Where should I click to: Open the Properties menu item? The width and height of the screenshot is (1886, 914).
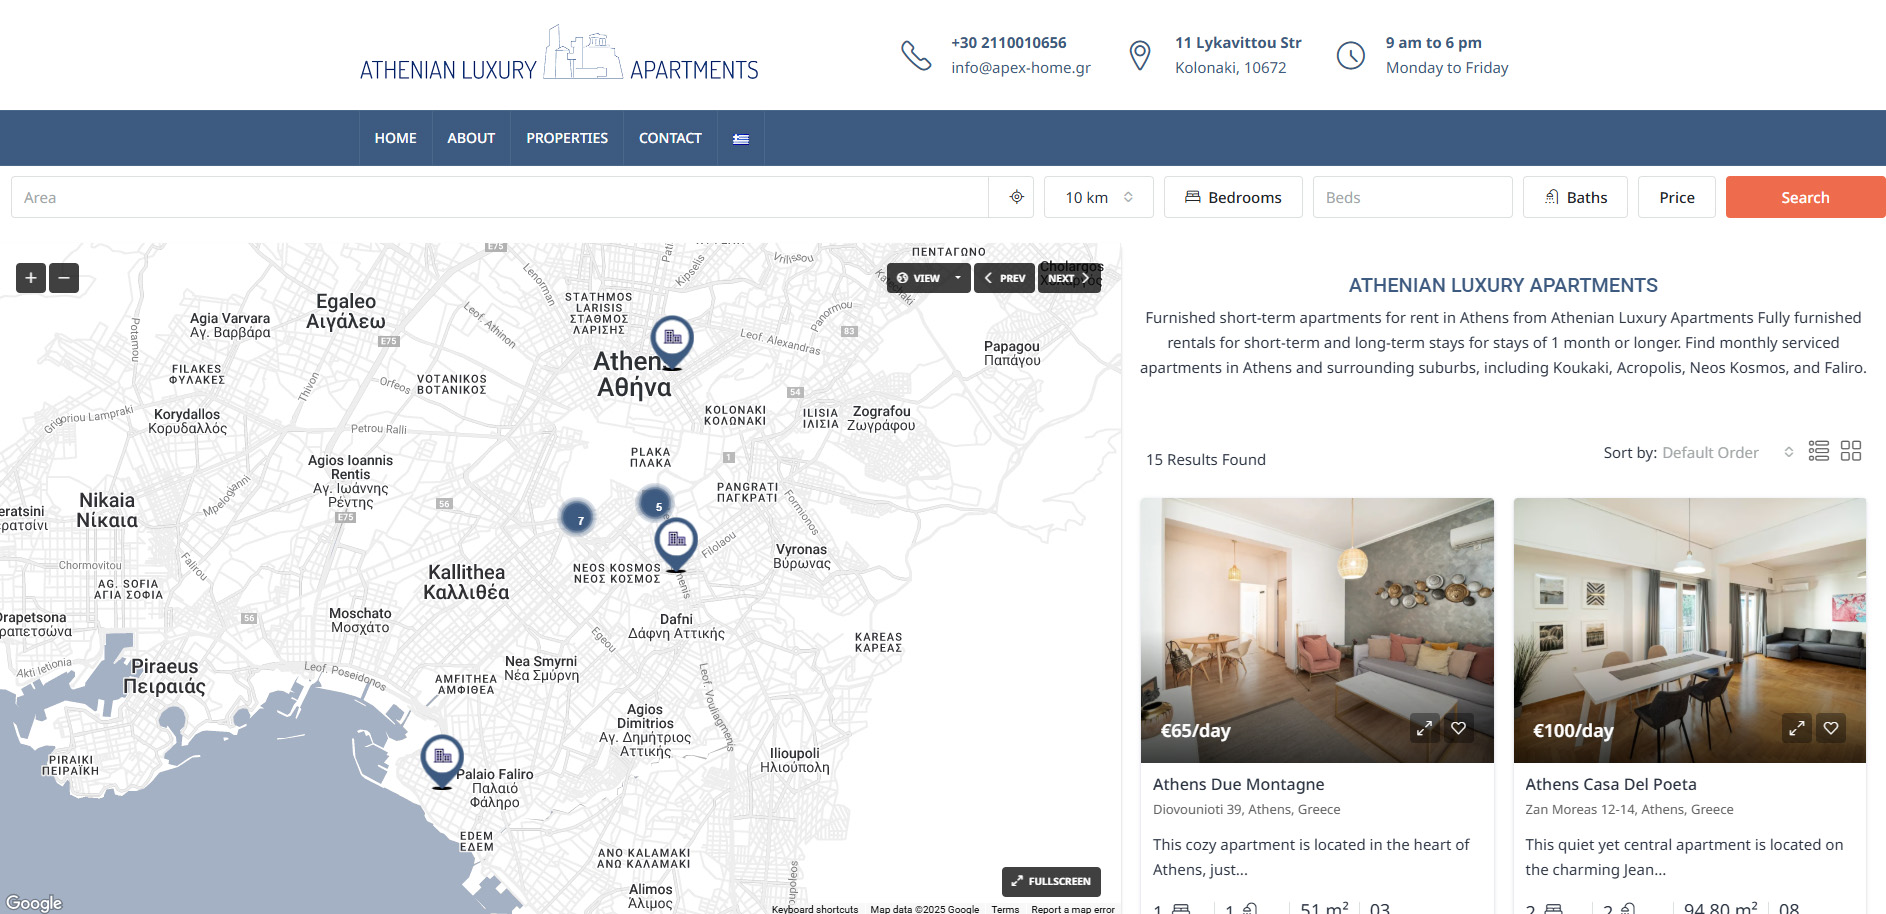pyautogui.click(x=566, y=138)
